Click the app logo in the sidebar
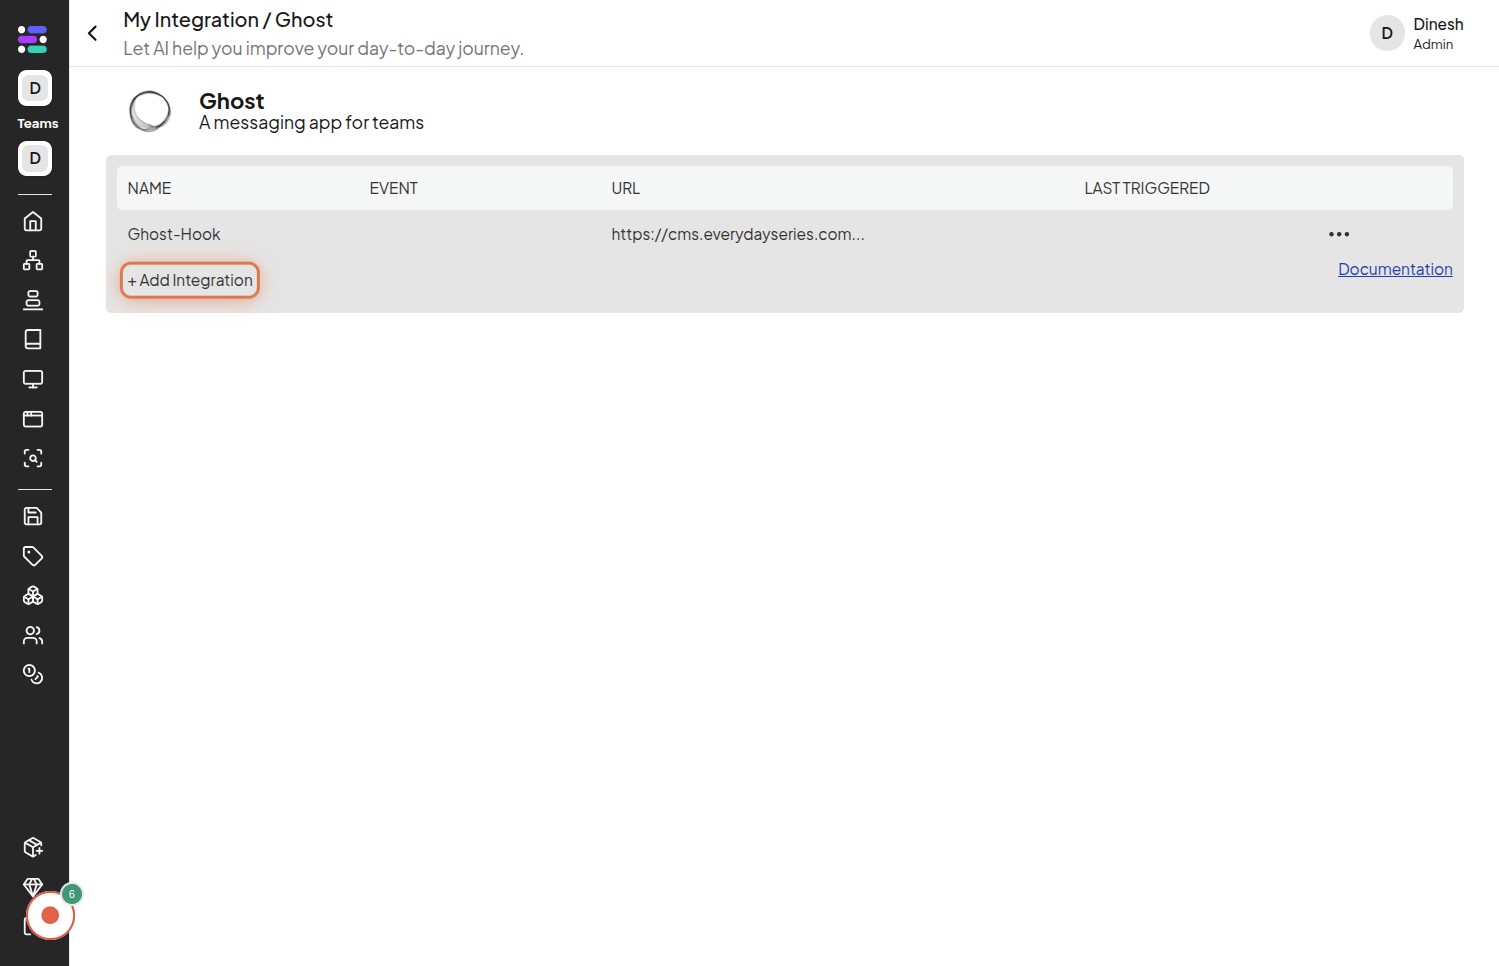Image resolution: width=1499 pixels, height=966 pixels. 33,39
